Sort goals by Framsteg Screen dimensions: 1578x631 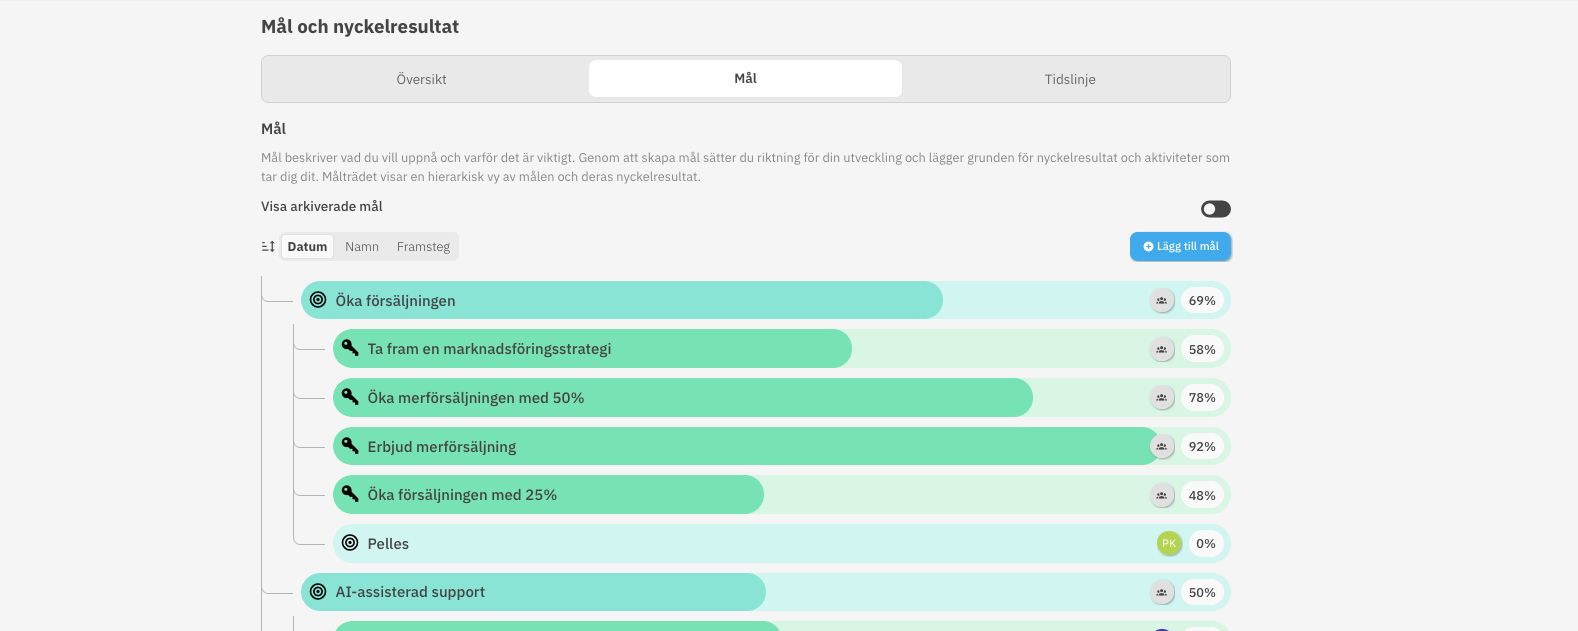[423, 246]
